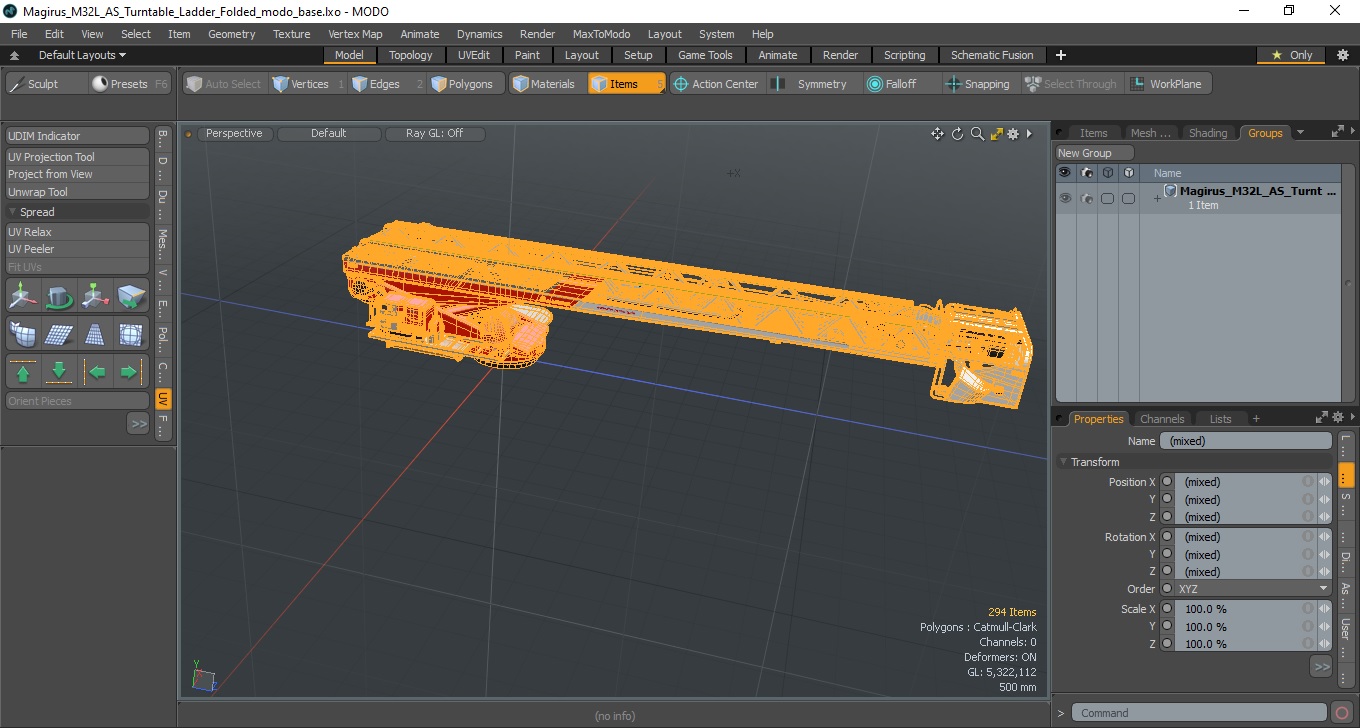Select the UV rotate tool icon
1360x728 pixels.
pos(59,296)
